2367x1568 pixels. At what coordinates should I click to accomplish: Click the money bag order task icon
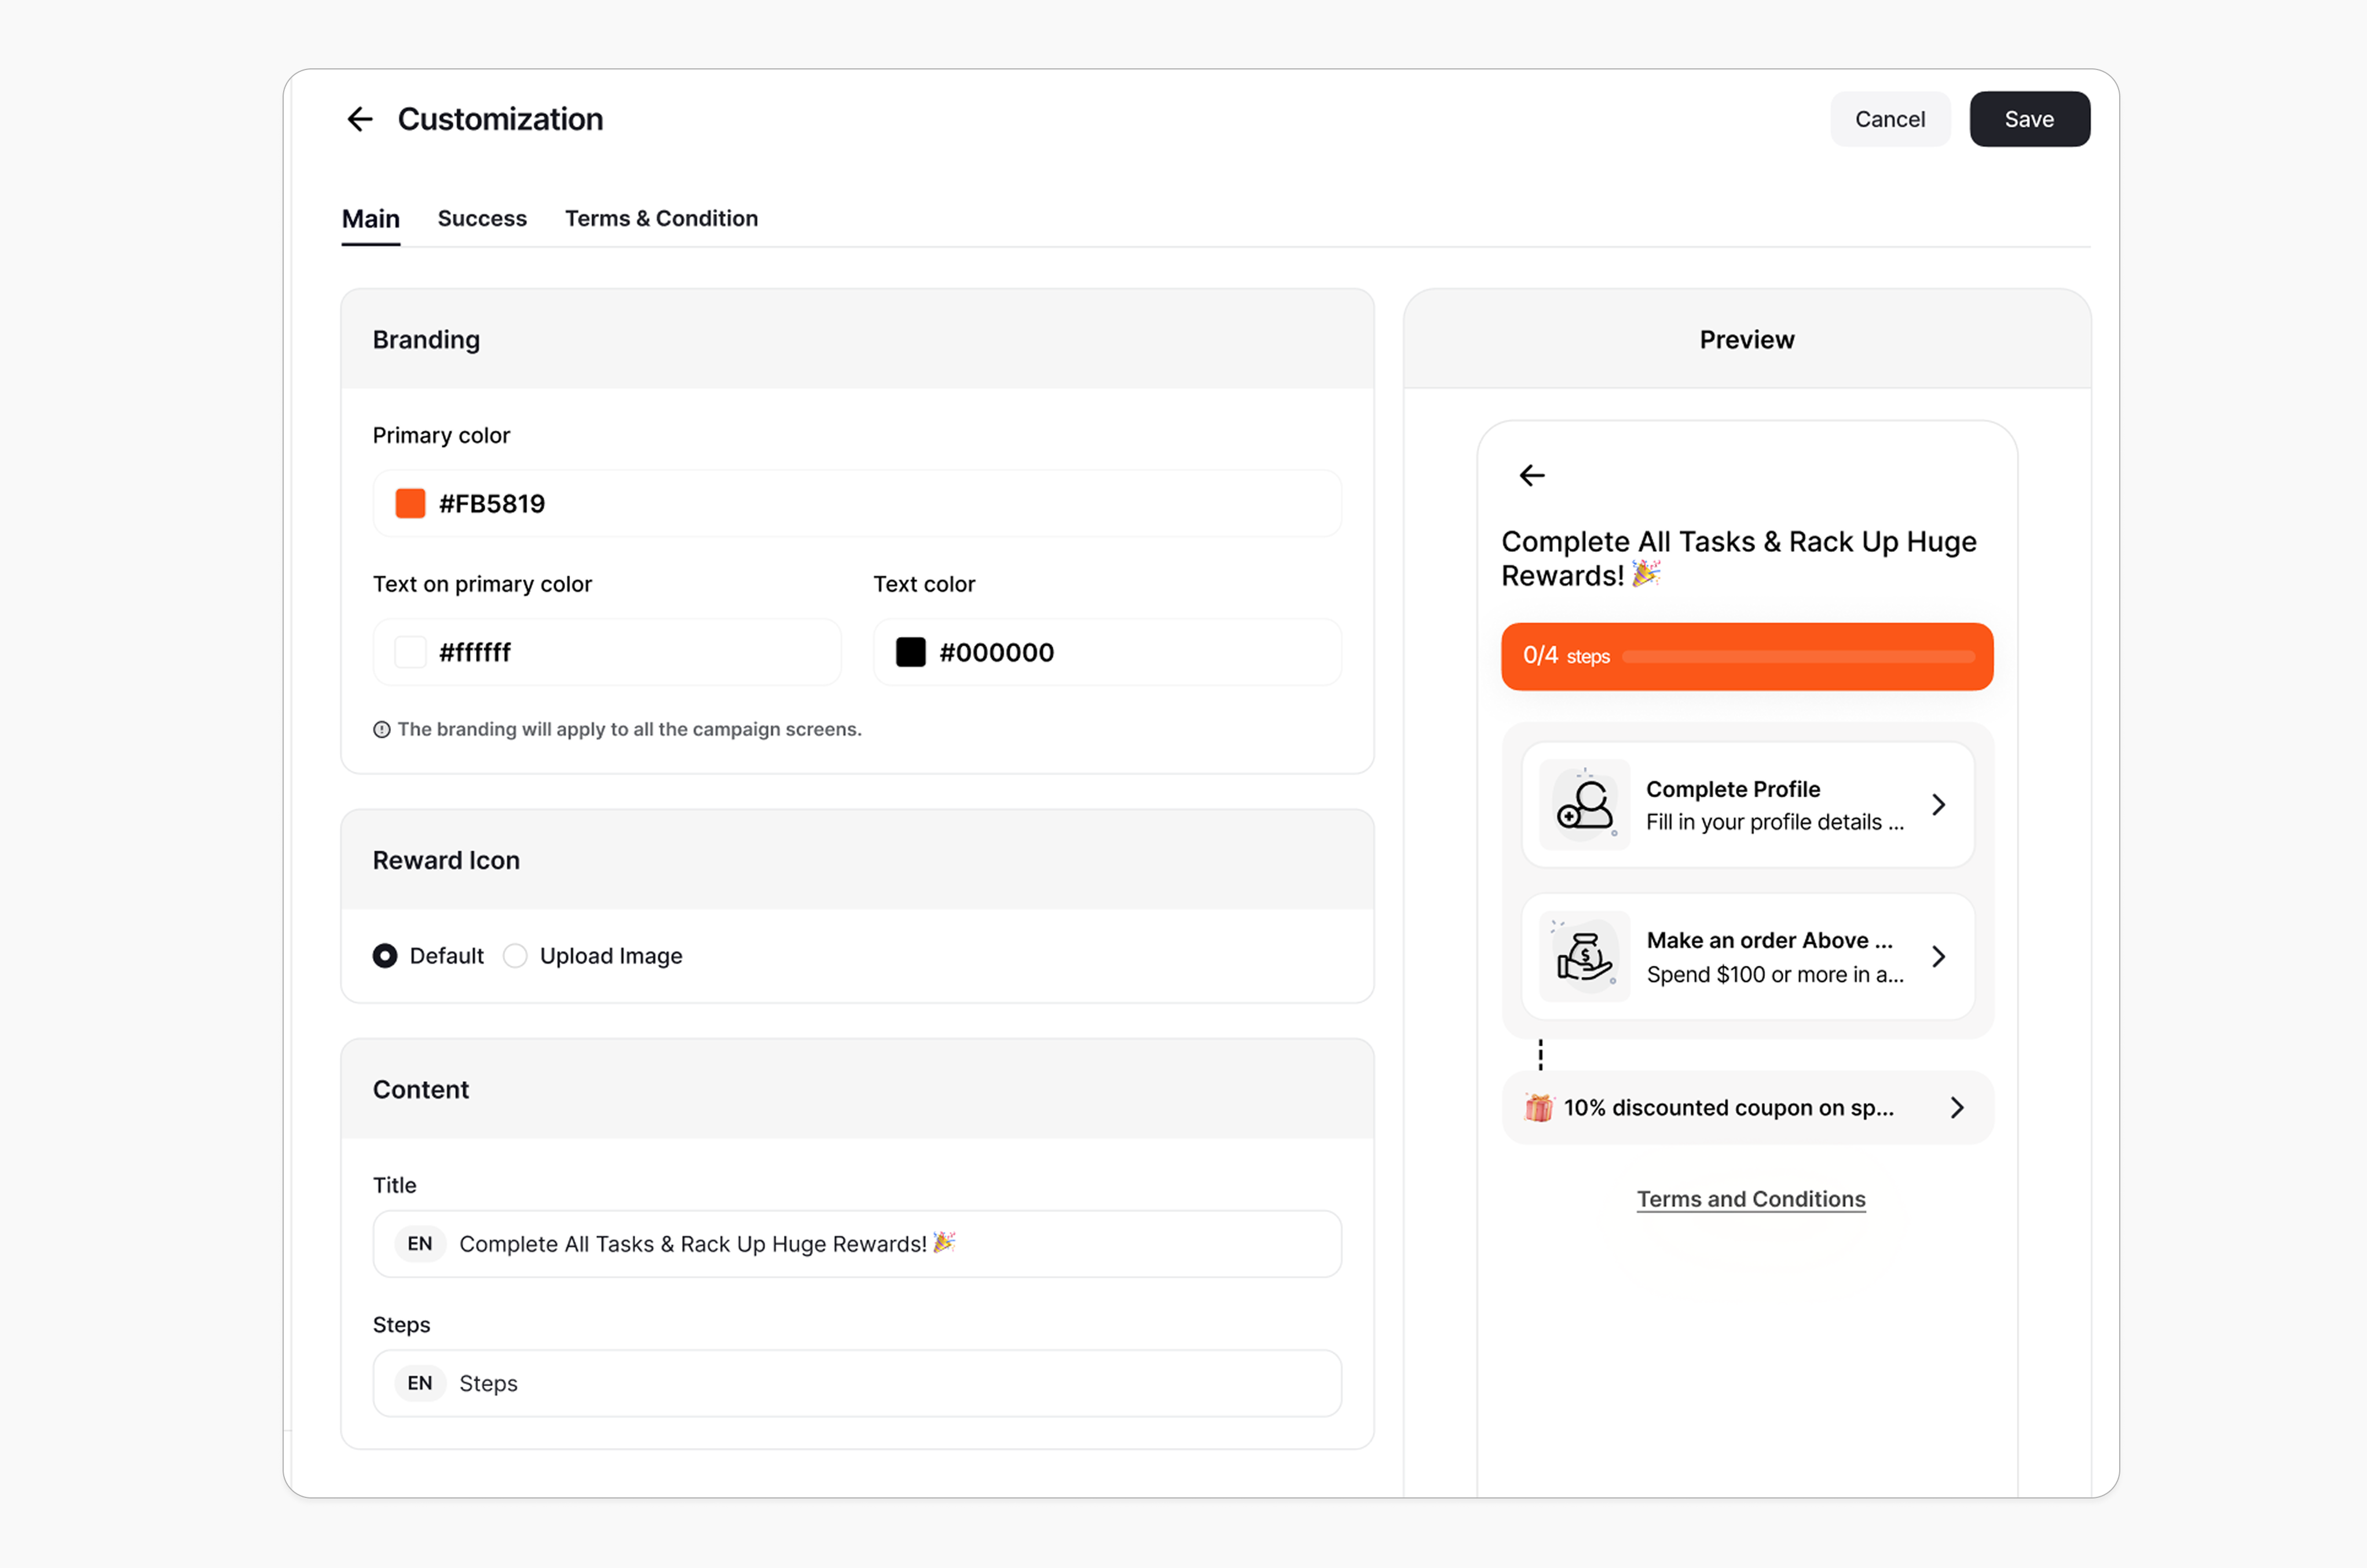1584,957
